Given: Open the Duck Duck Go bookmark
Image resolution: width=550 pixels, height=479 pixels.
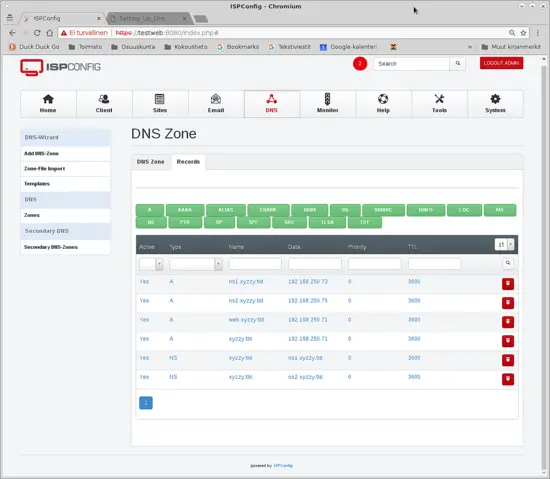Looking at the screenshot, I should (34, 47).
